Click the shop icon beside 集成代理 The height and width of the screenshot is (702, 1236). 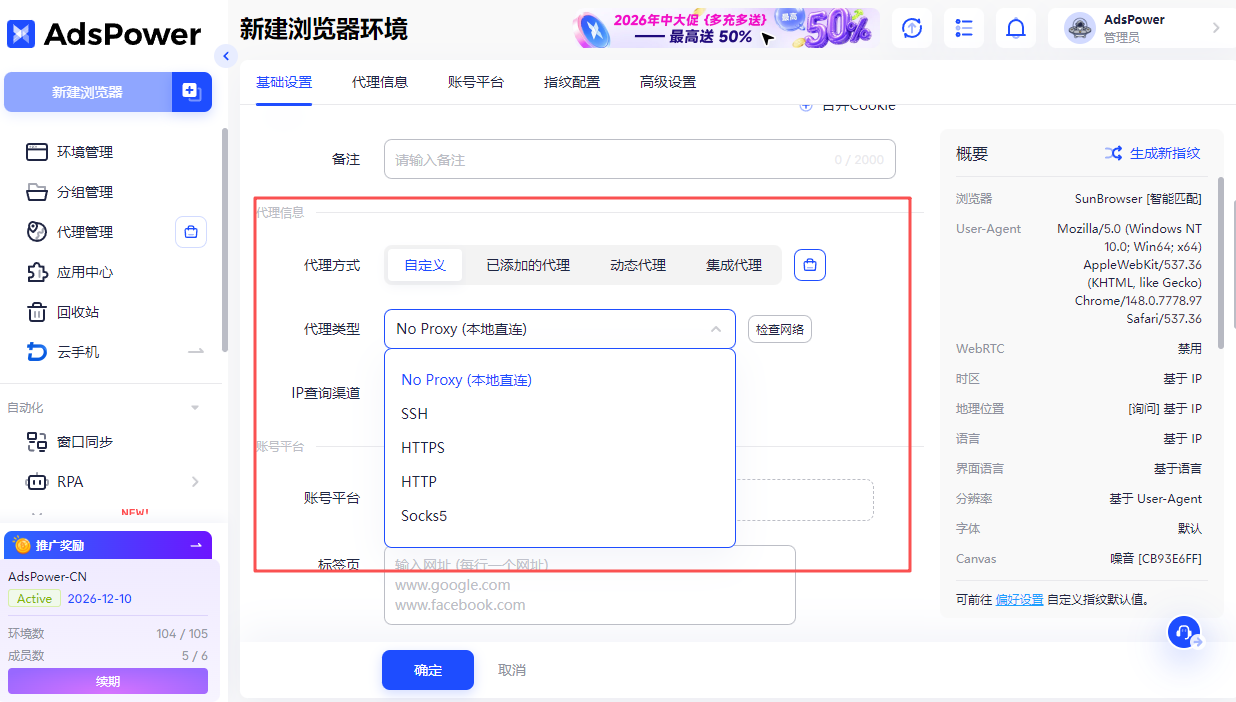click(810, 265)
